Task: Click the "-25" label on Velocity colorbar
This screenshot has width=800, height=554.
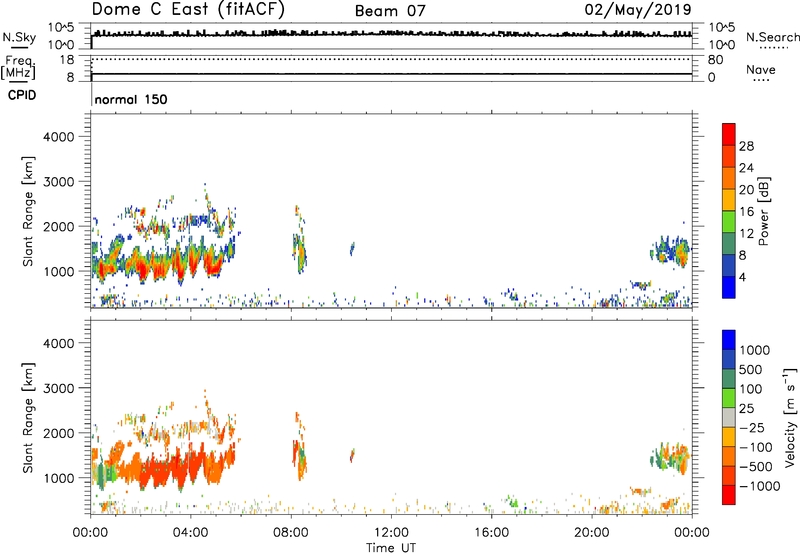Action: coord(754,428)
